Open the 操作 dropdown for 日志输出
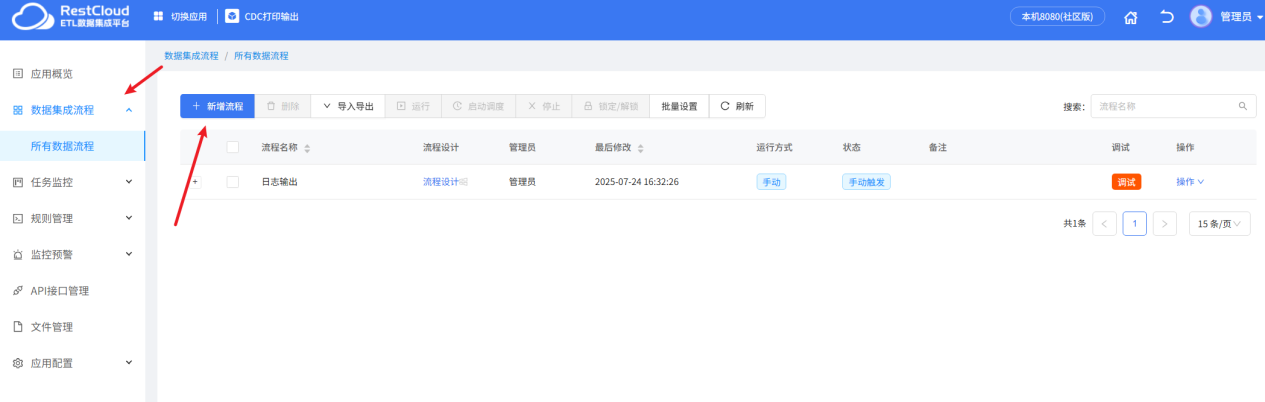This screenshot has height=402, width=1265. [1191, 182]
